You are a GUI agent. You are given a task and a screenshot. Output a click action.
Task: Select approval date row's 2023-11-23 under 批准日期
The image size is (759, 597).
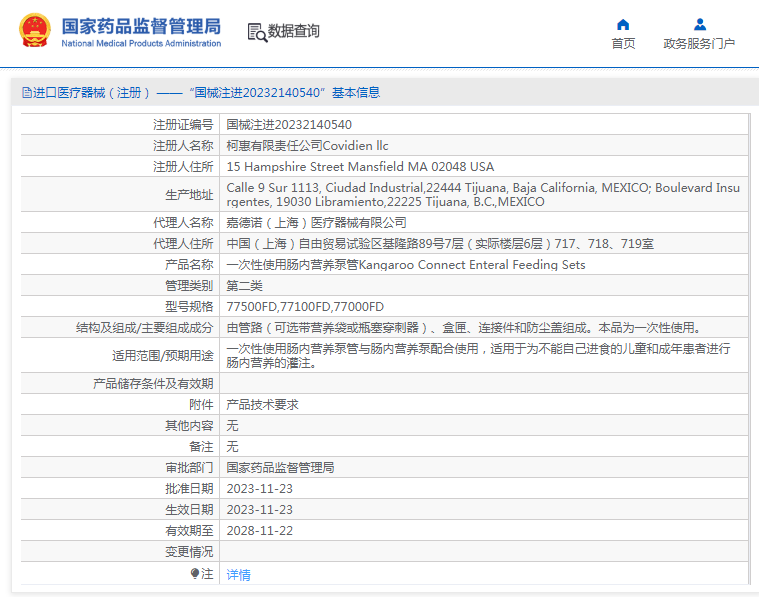[259, 489]
